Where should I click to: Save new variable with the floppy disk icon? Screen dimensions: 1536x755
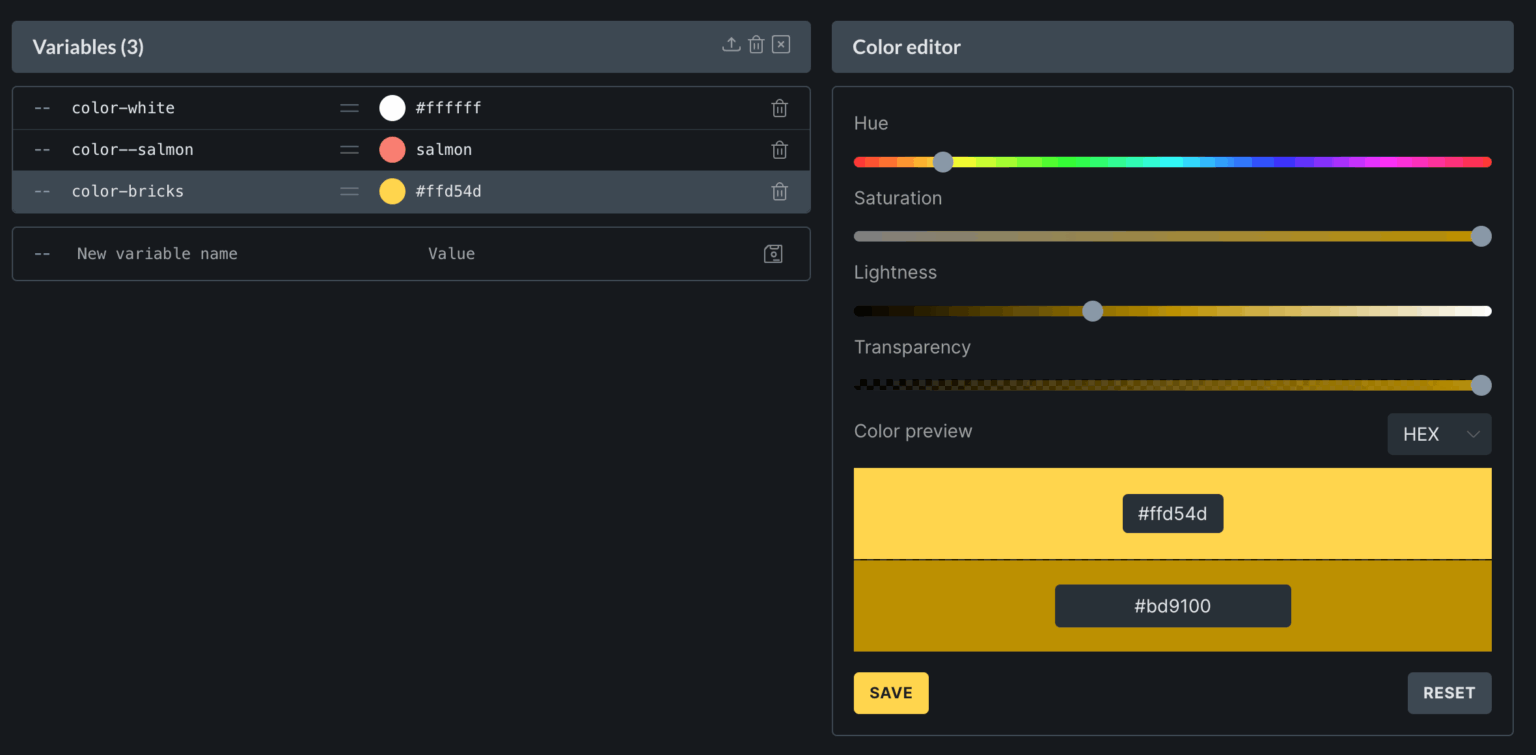coord(773,253)
